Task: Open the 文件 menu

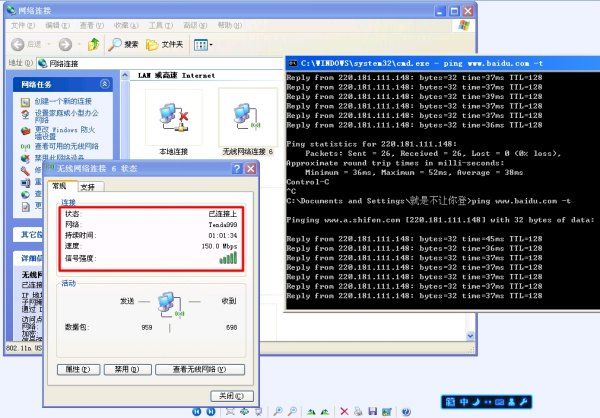Action: point(22,25)
